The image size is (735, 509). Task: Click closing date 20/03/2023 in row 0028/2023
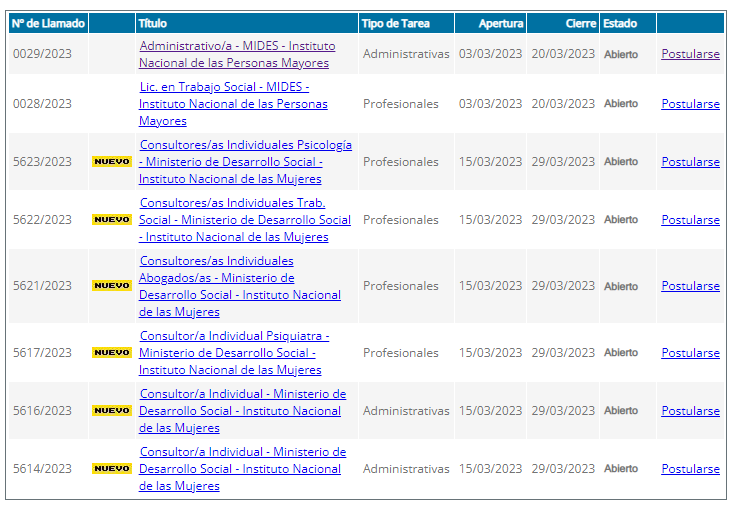(x=563, y=104)
